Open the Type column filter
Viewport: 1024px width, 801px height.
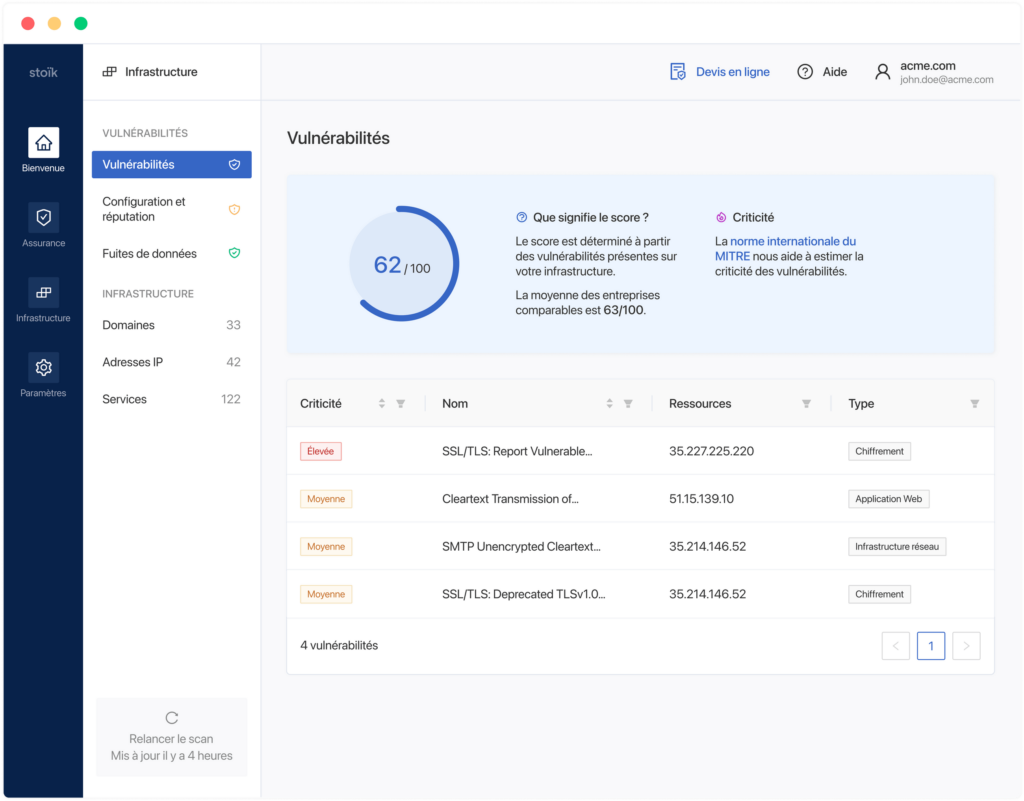(974, 404)
